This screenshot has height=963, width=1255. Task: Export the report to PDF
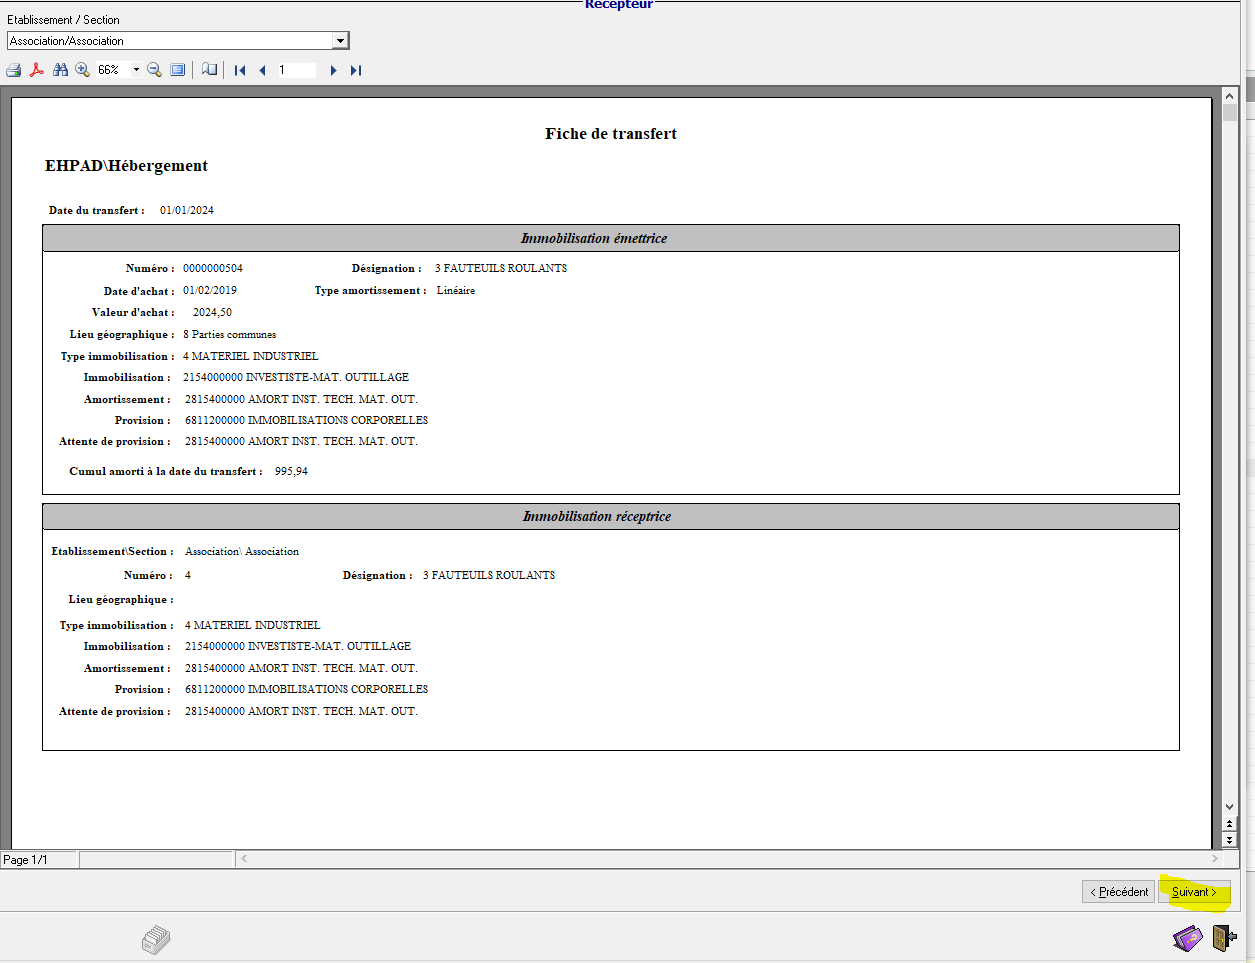click(37, 70)
